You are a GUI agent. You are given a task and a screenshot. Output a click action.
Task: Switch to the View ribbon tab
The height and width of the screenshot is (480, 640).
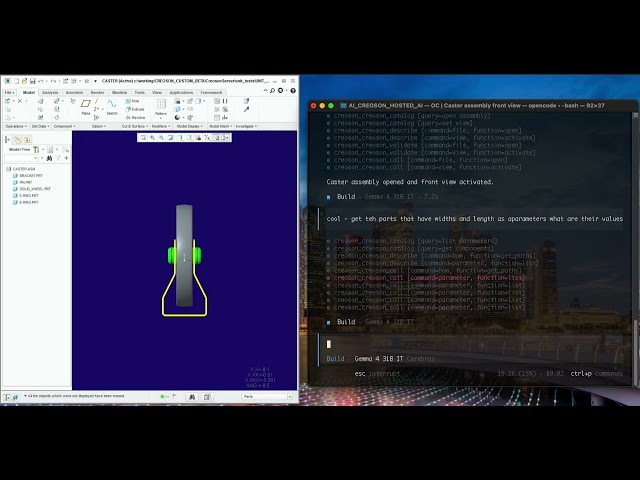(x=157, y=93)
